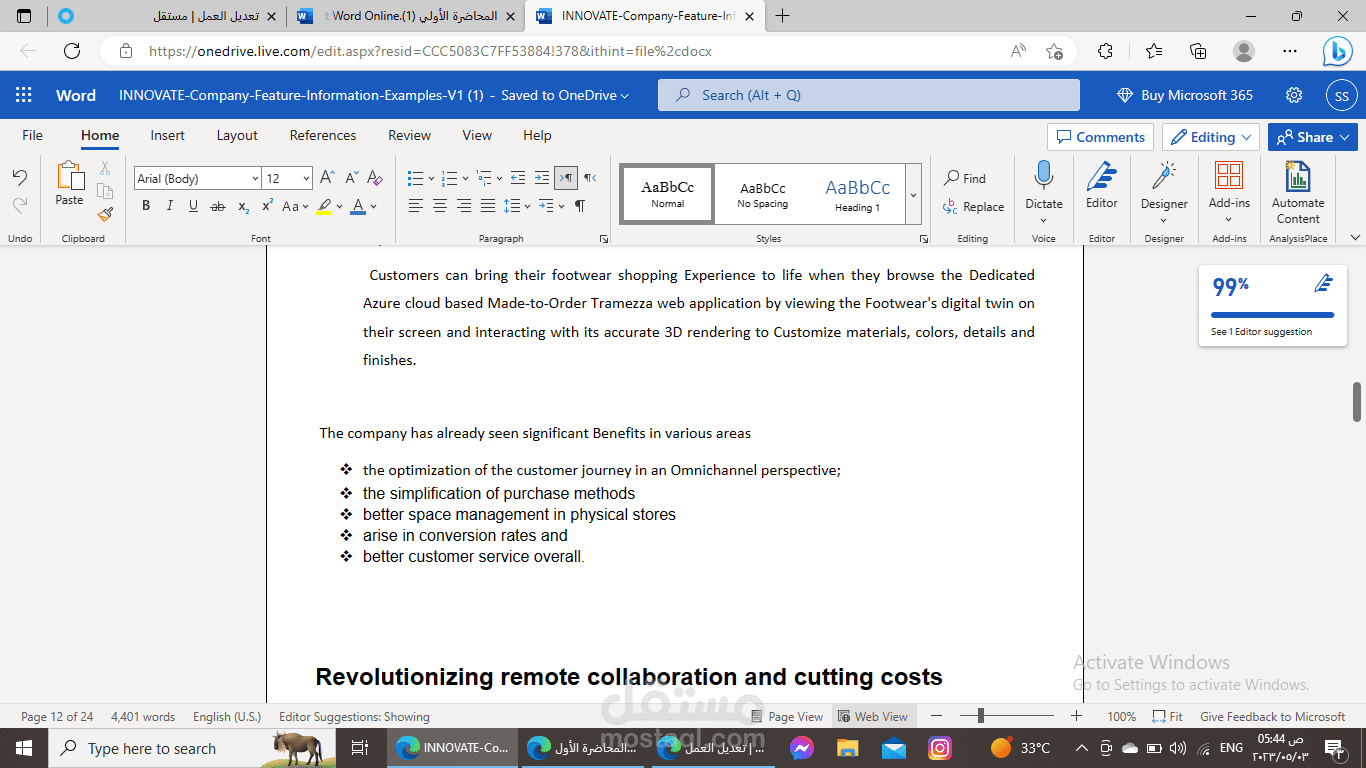Open the File menu
Image resolution: width=1366 pixels, height=768 pixels.
click(32, 135)
